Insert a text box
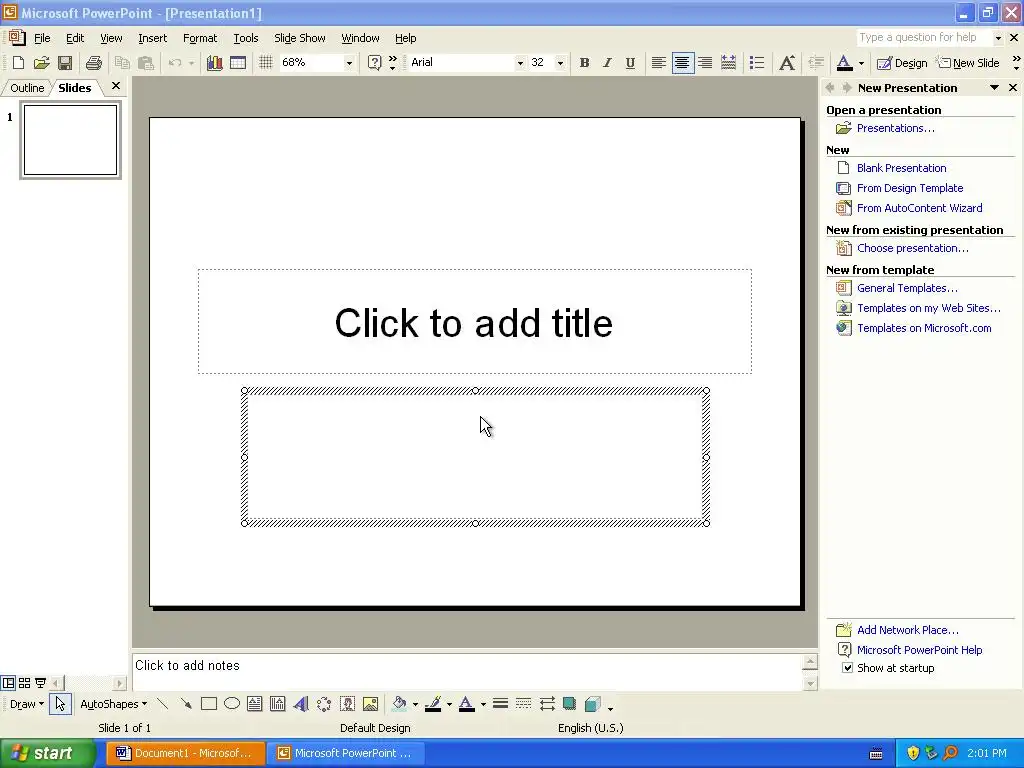This screenshot has width=1024, height=768. 255,703
